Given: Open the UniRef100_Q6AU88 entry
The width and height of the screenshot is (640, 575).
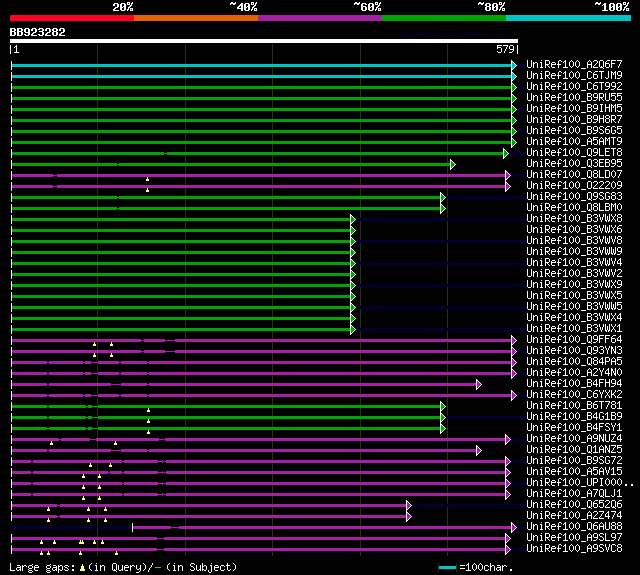Looking at the screenshot, I should click(574, 527).
